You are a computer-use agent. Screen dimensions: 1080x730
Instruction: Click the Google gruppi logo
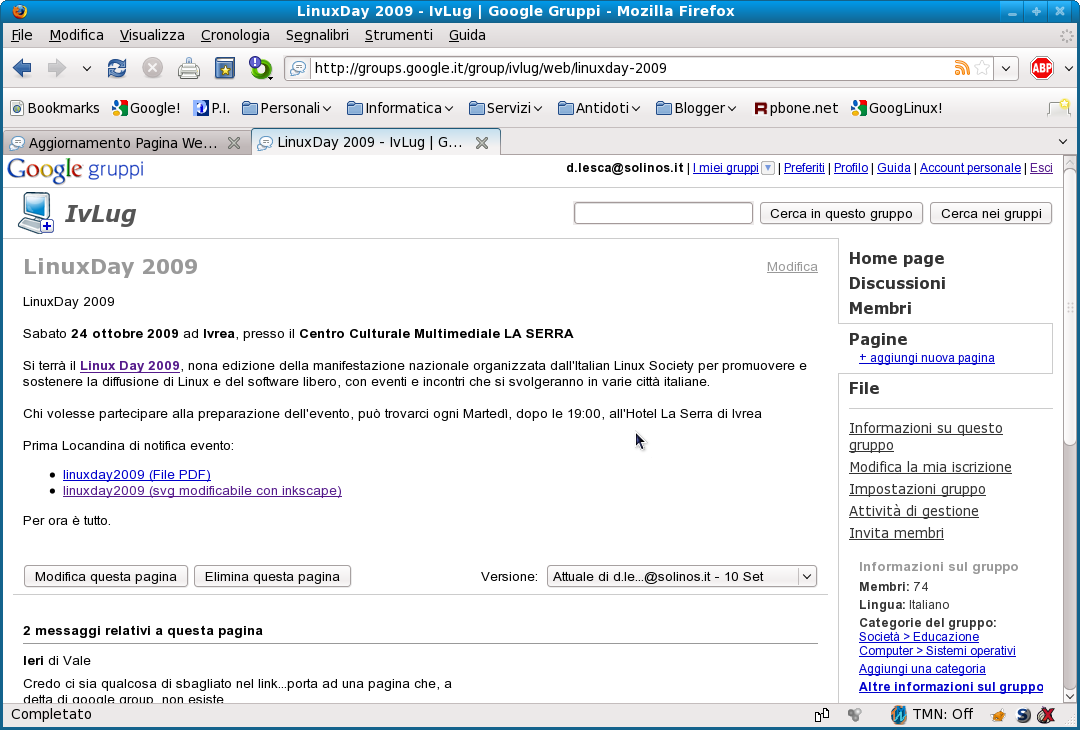pos(75,169)
